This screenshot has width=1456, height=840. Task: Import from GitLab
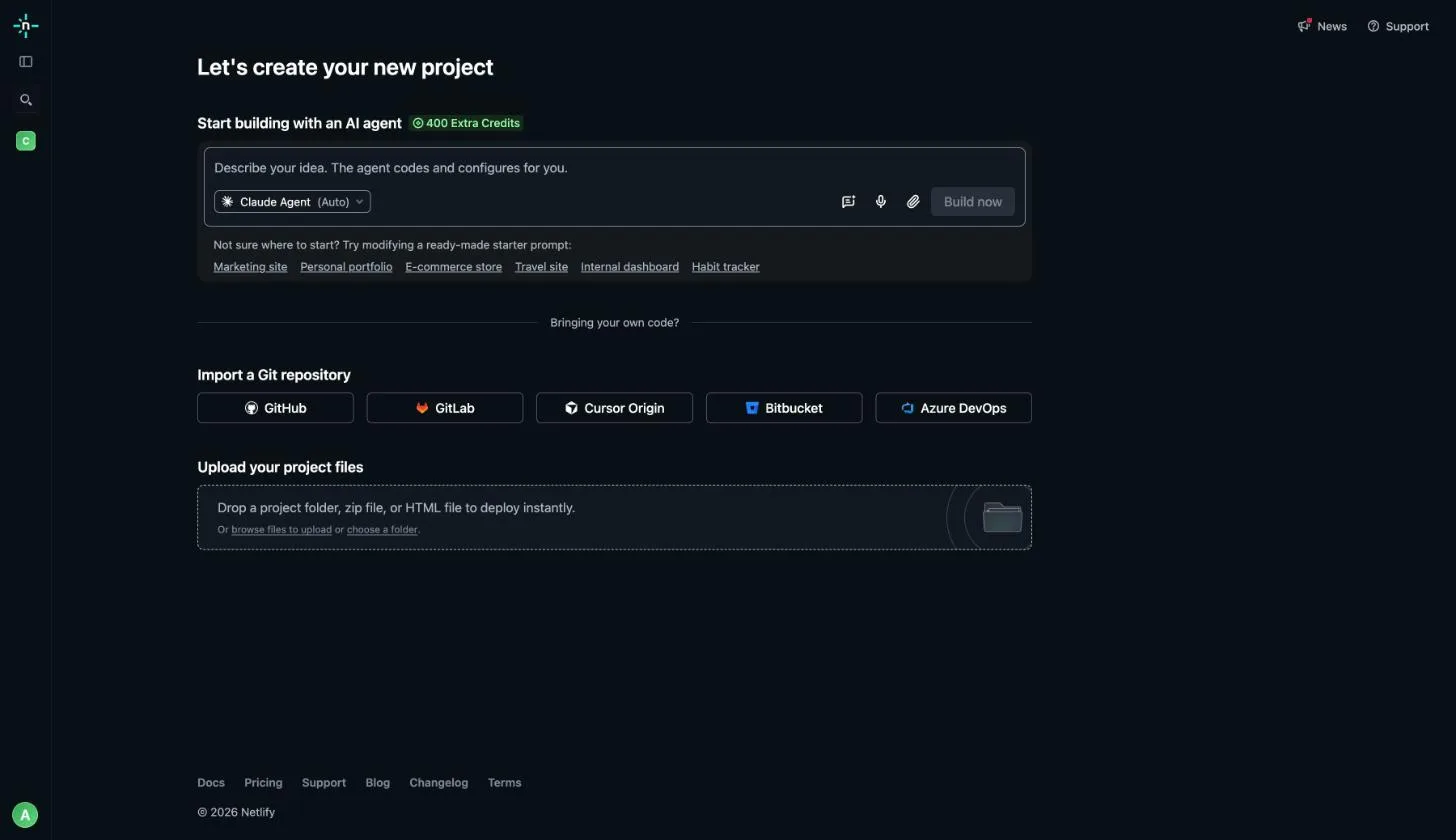pyautogui.click(x=445, y=408)
